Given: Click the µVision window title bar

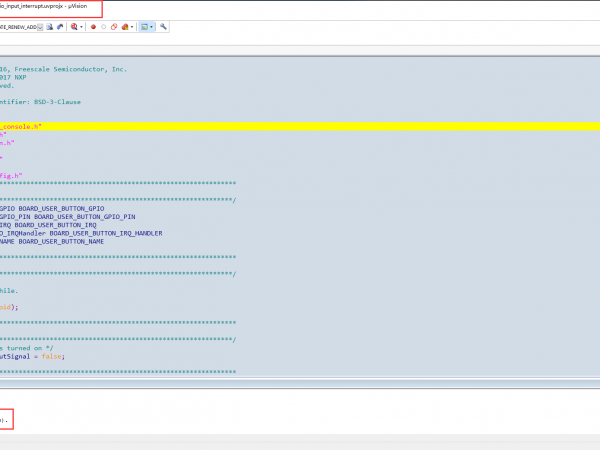Looking at the screenshot, I should point(300,7).
